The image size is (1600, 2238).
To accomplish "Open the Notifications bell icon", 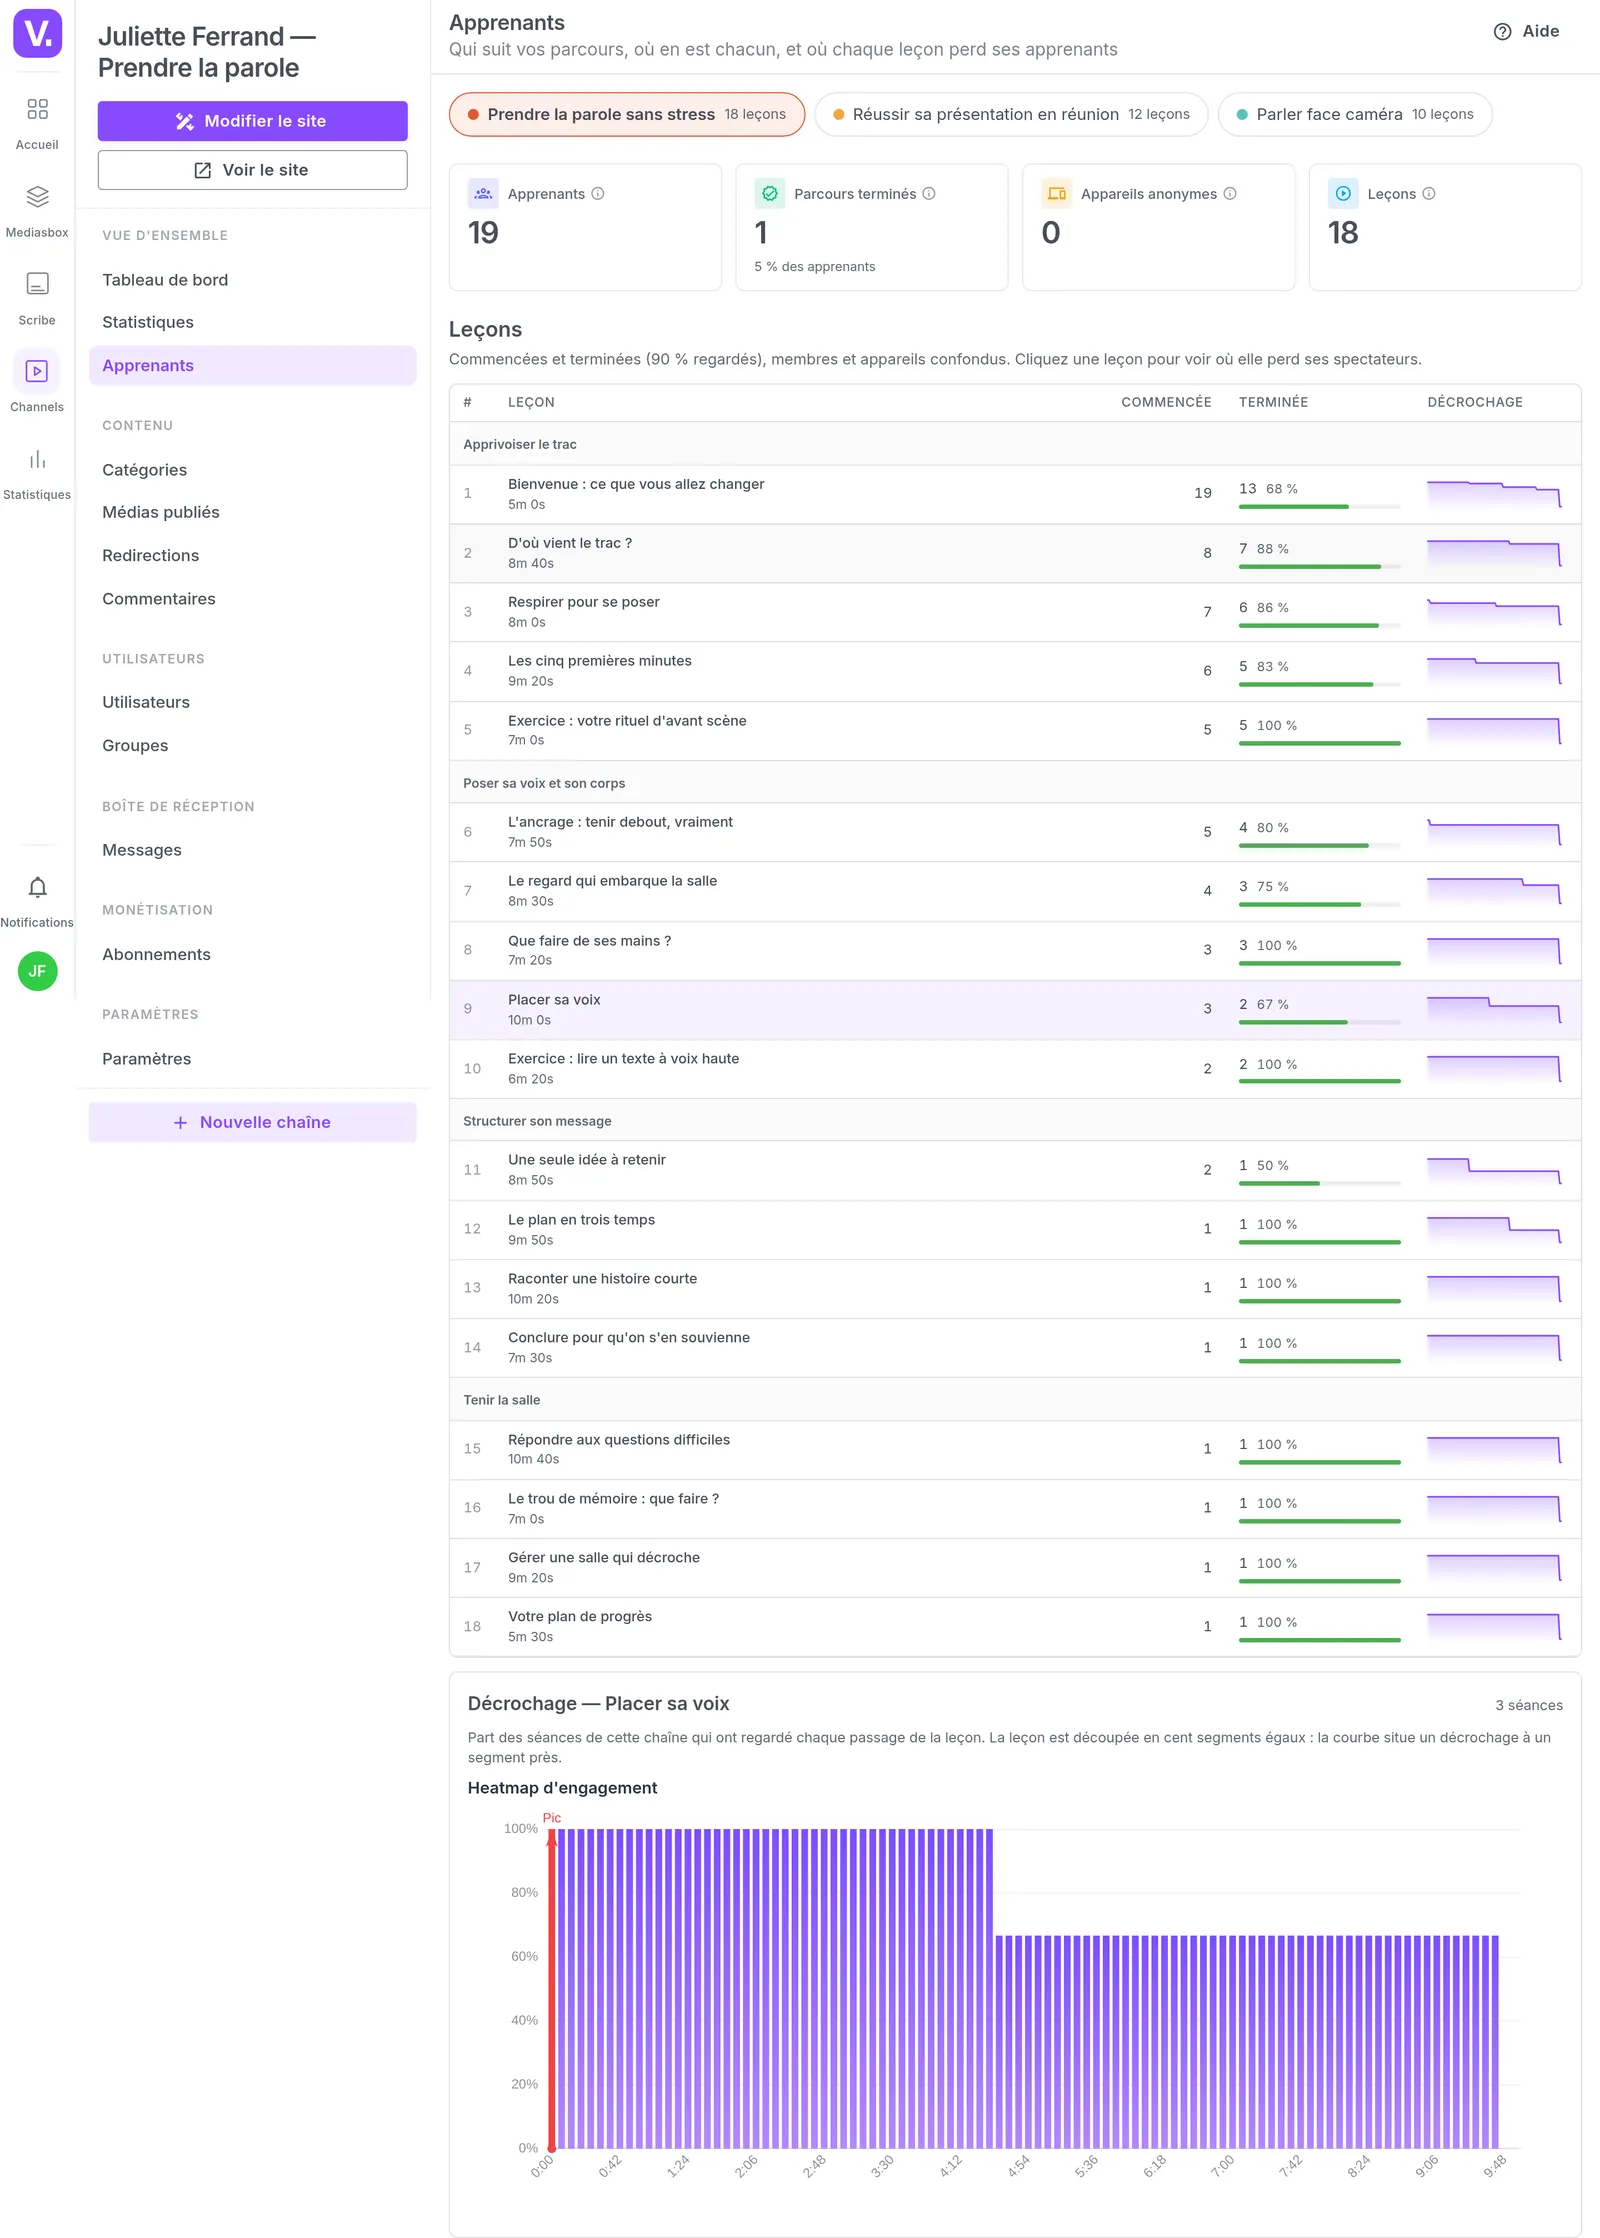I will point(37,887).
